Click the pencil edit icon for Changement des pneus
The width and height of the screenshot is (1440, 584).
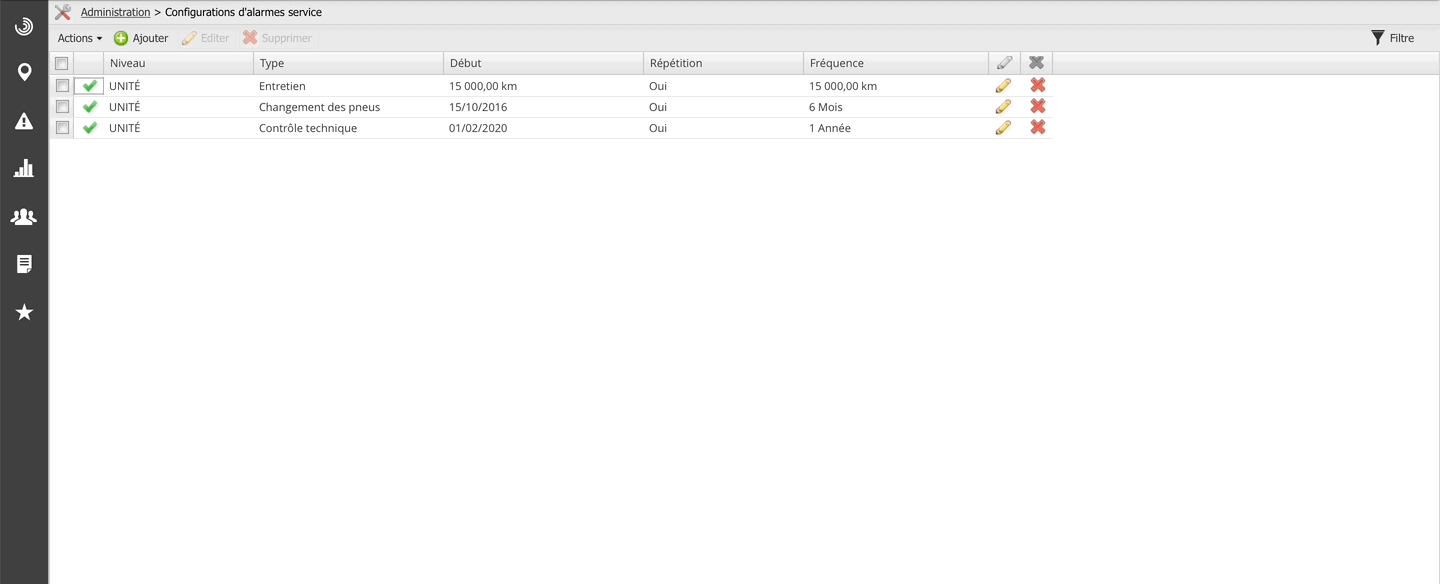pos(1004,107)
